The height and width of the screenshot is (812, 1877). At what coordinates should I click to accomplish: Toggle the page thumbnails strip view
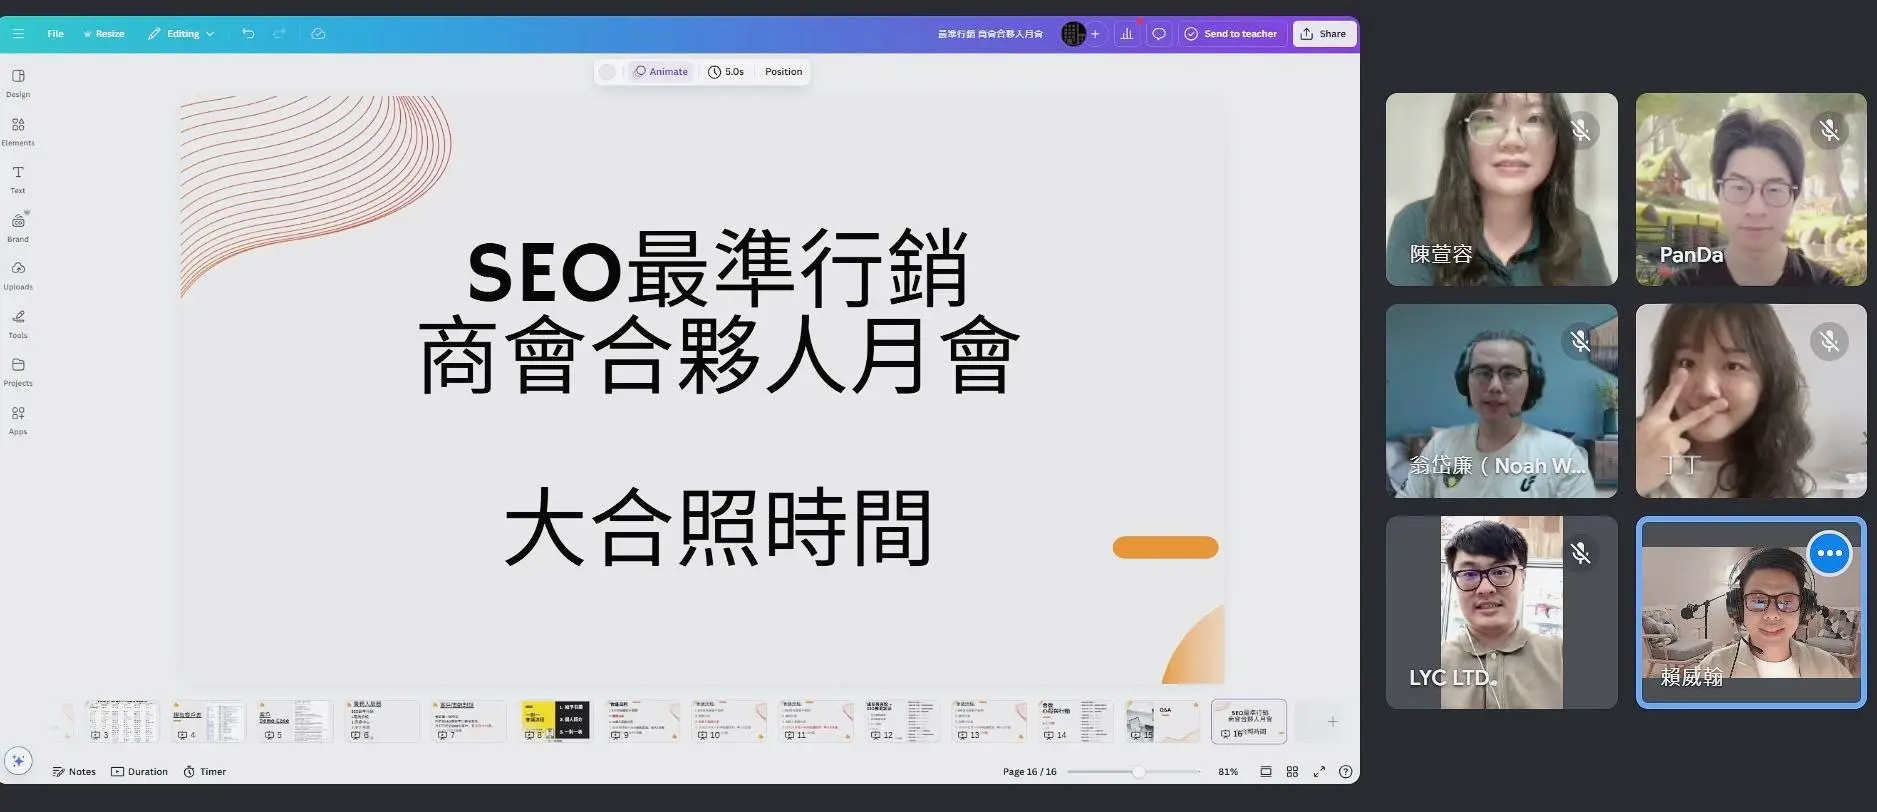click(x=1266, y=772)
